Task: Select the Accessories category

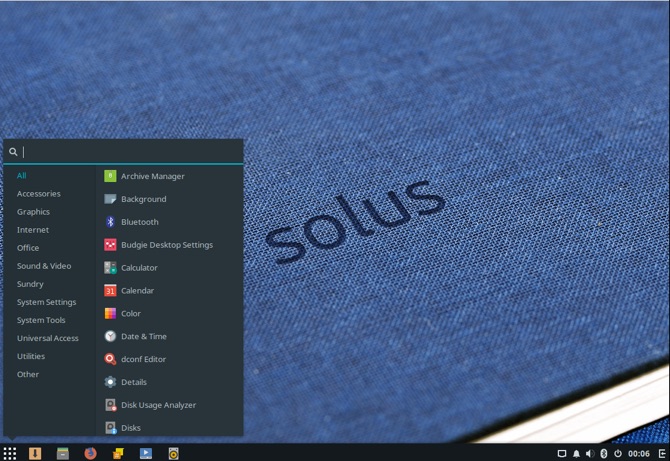Action: click(38, 194)
